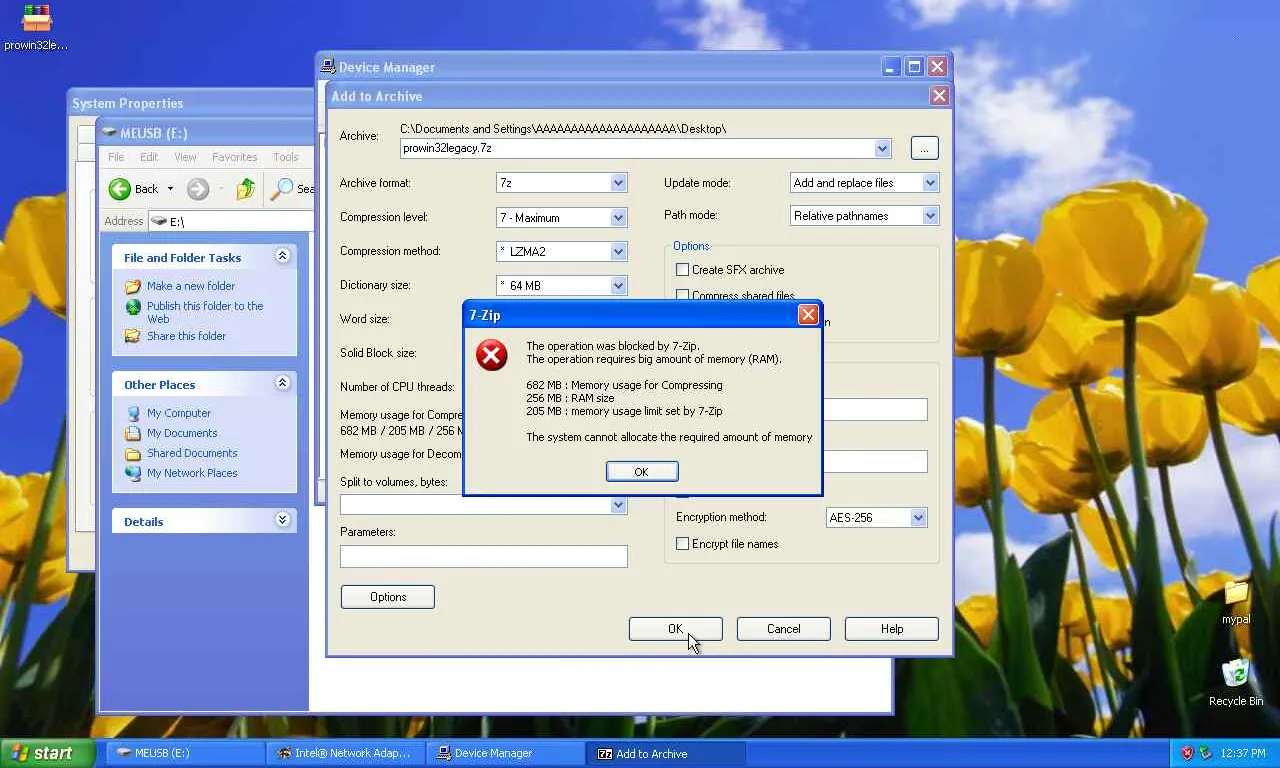Click the Options button in Add to Archive
The height and width of the screenshot is (768, 1280).
[388, 597]
